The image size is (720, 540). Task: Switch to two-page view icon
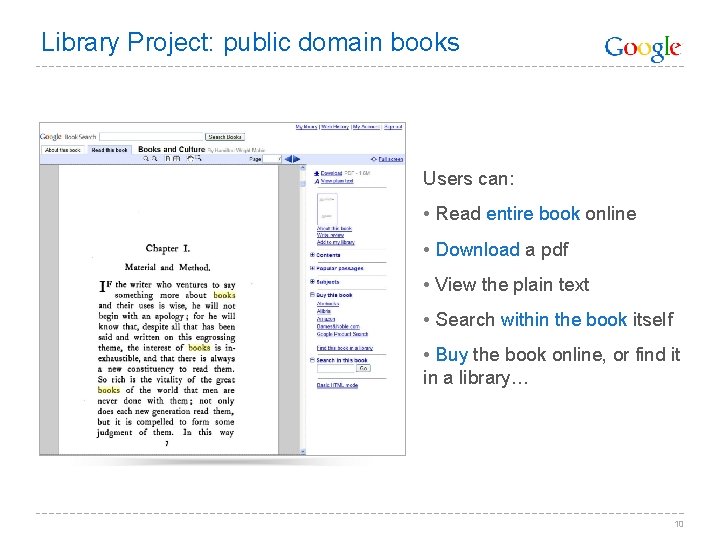[176, 159]
